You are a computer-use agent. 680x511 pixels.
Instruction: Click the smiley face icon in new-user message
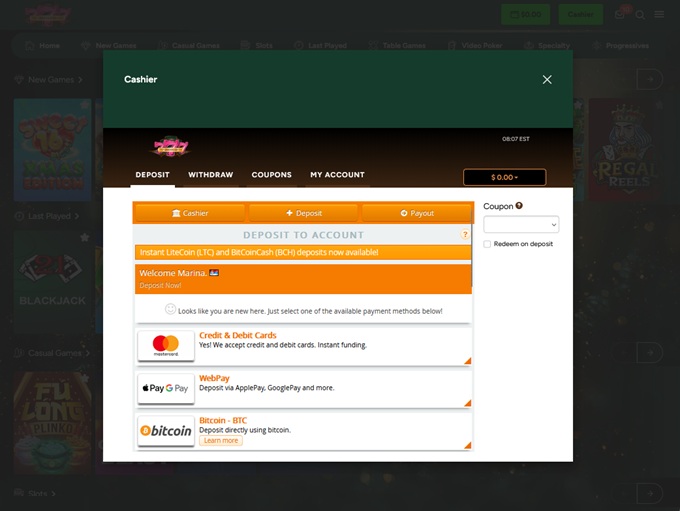coord(170,310)
